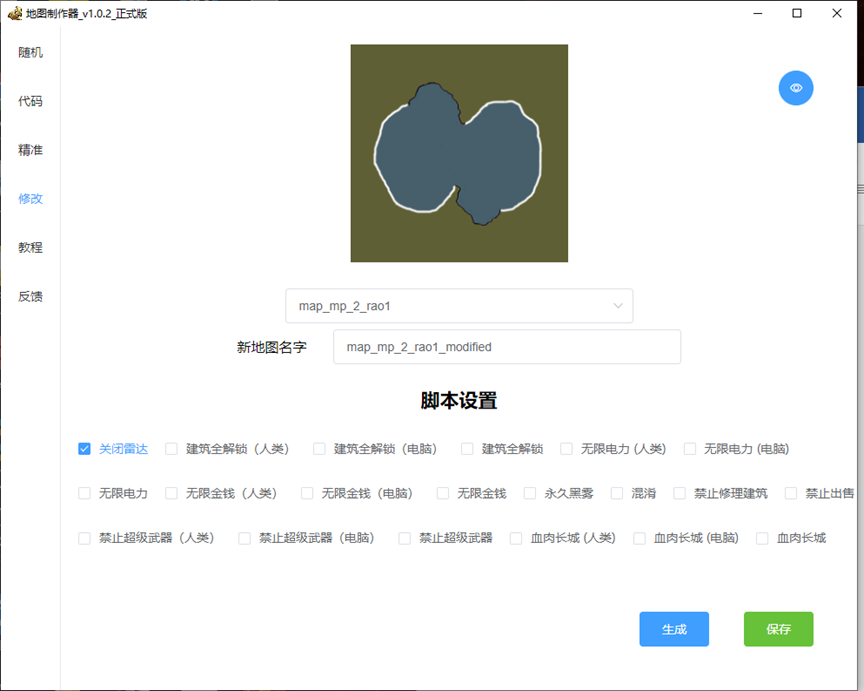The image size is (864, 691).
Task: Select the 精准 sidebar tab
Action: pos(30,150)
